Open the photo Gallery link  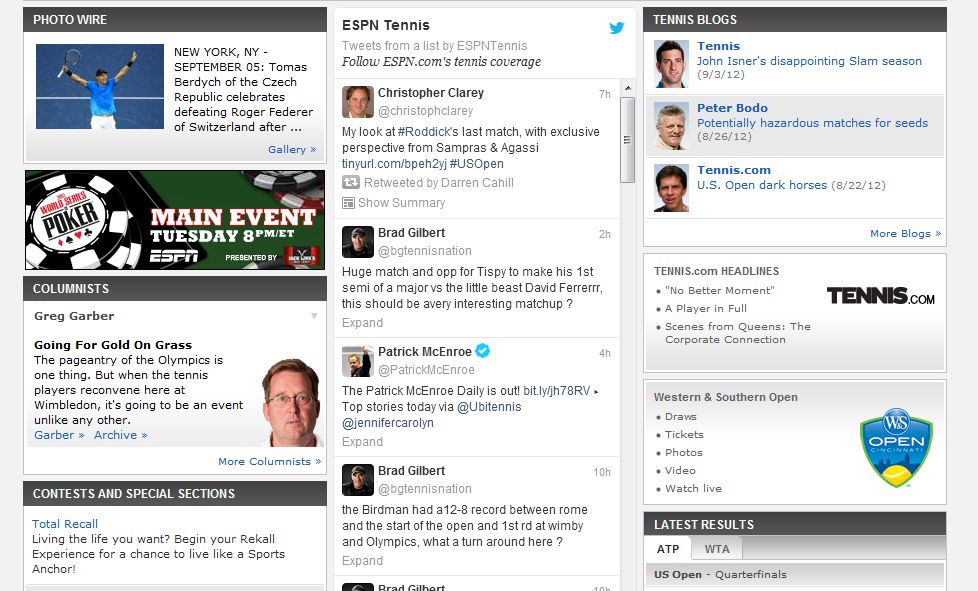pos(292,150)
